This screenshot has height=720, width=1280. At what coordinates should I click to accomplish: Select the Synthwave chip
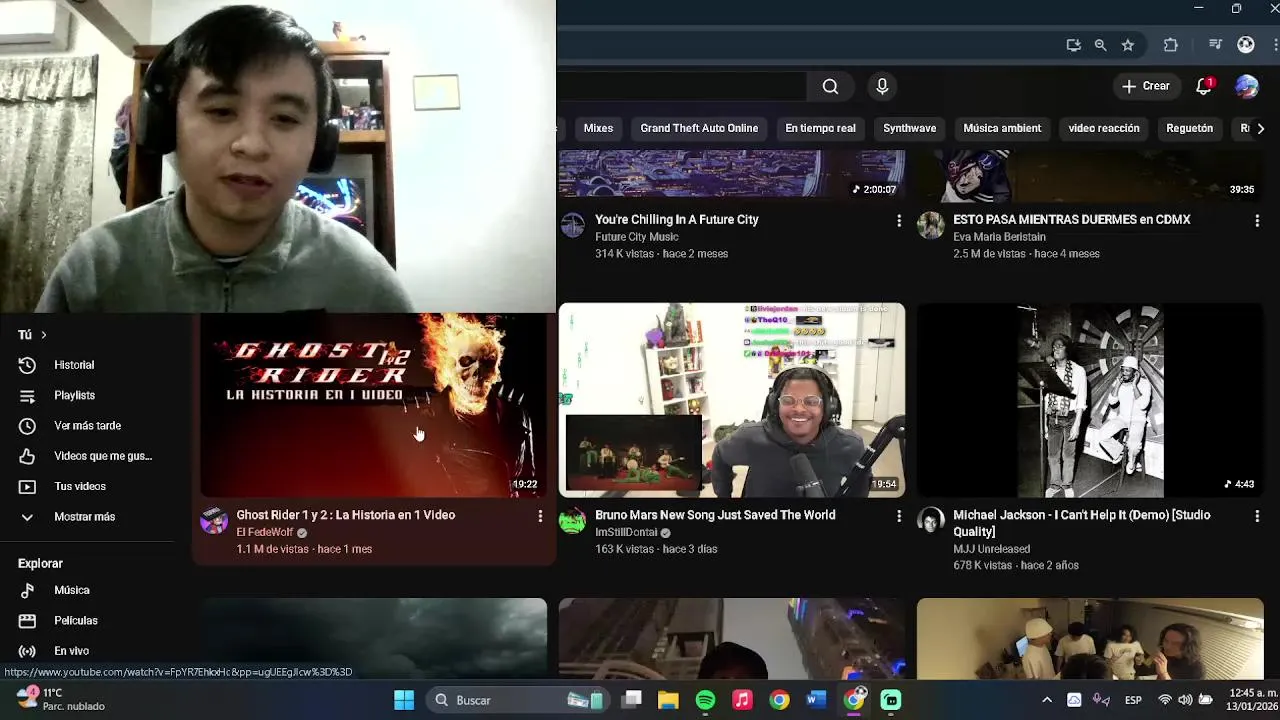pyautogui.click(x=909, y=128)
